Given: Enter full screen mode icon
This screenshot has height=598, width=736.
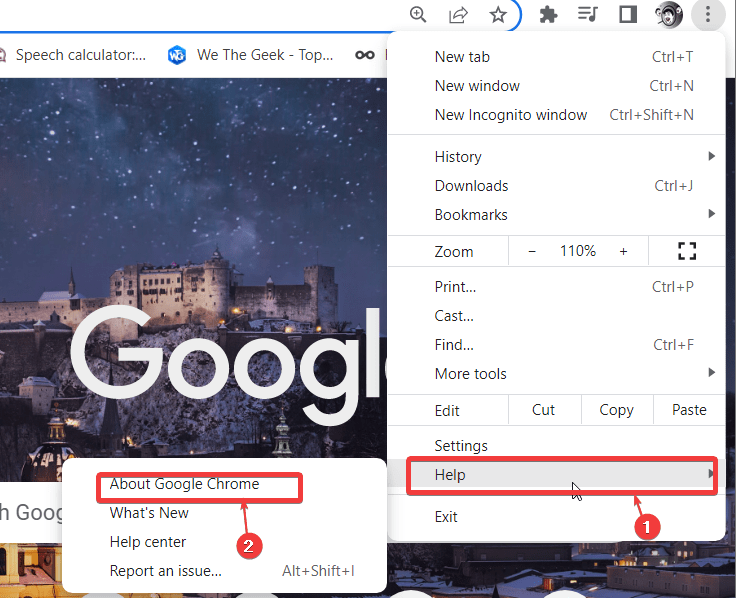Looking at the screenshot, I should [x=687, y=251].
